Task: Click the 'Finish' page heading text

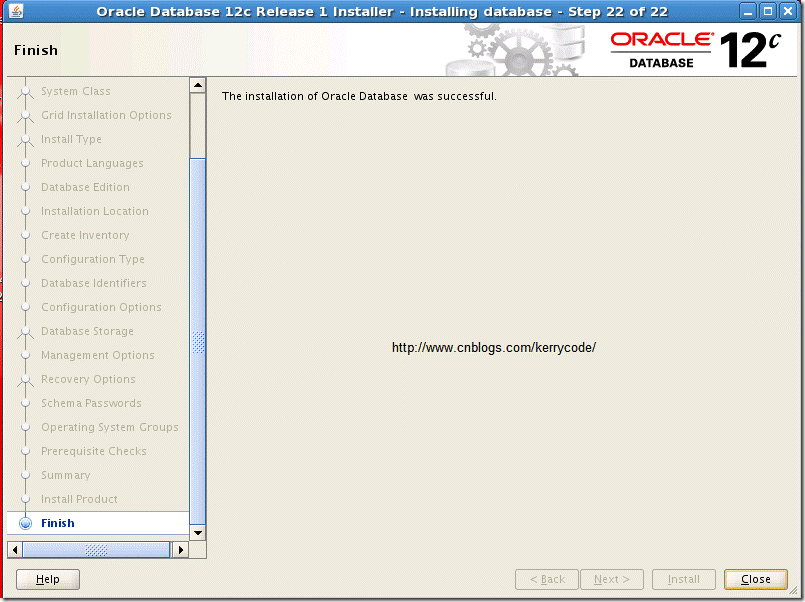Action: pyautogui.click(x=36, y=50)
